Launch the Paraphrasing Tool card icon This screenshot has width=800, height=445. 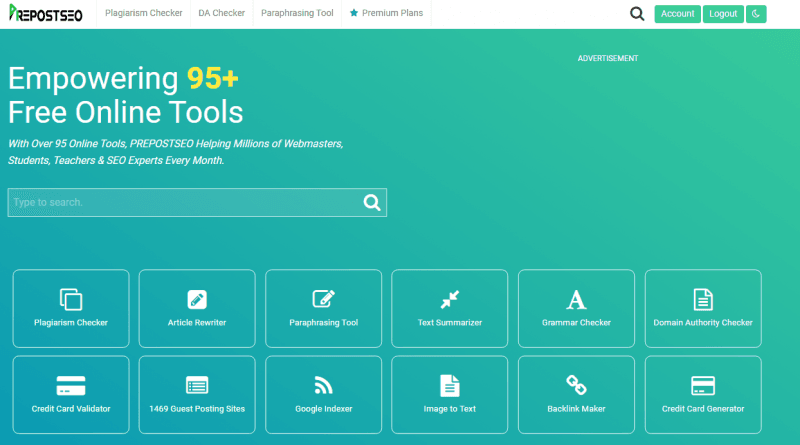point(323,299)
